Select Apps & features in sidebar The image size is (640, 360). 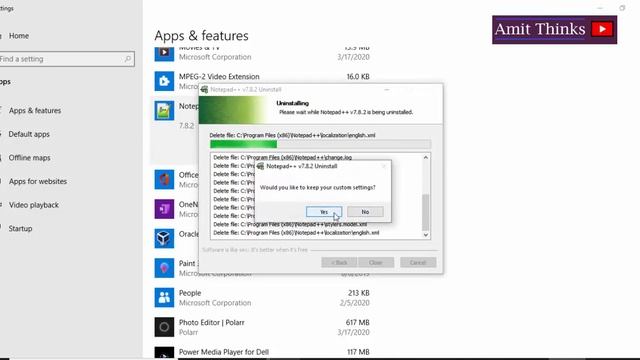coord(35,111)
